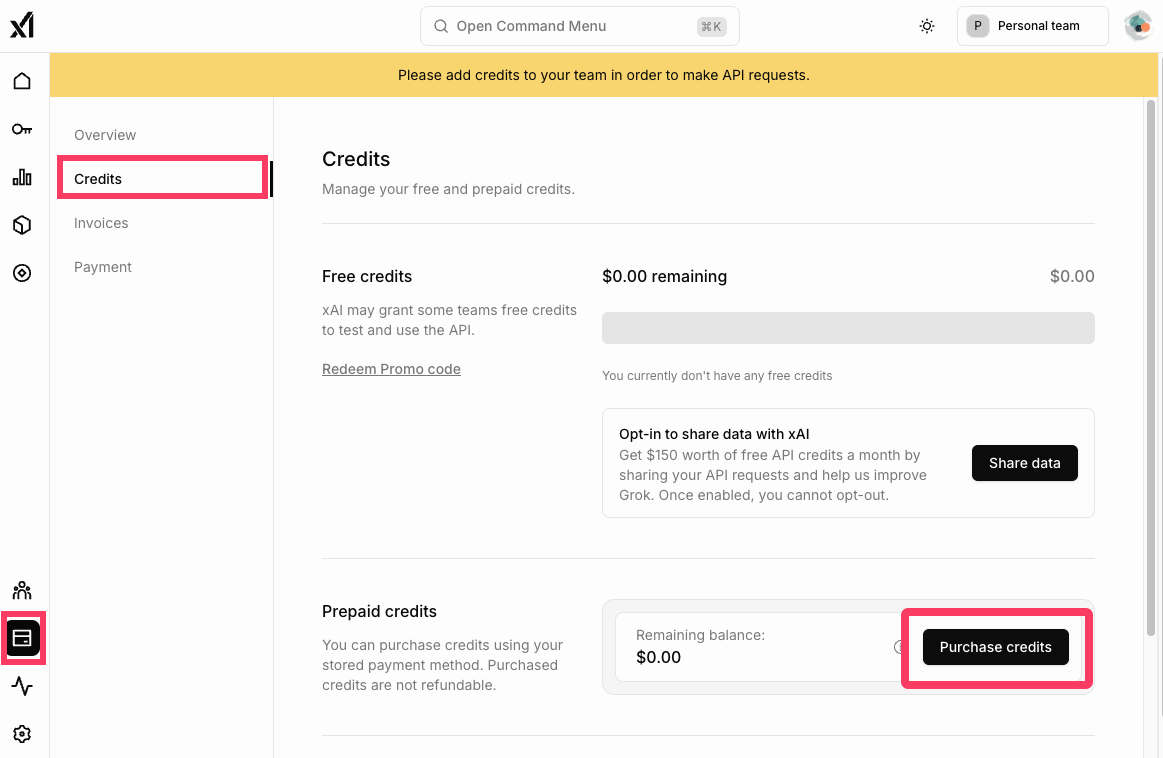The width and height of the screenshot is (1163, 758).
Task: Open API Keys via key icon
Action: [22, 129]
